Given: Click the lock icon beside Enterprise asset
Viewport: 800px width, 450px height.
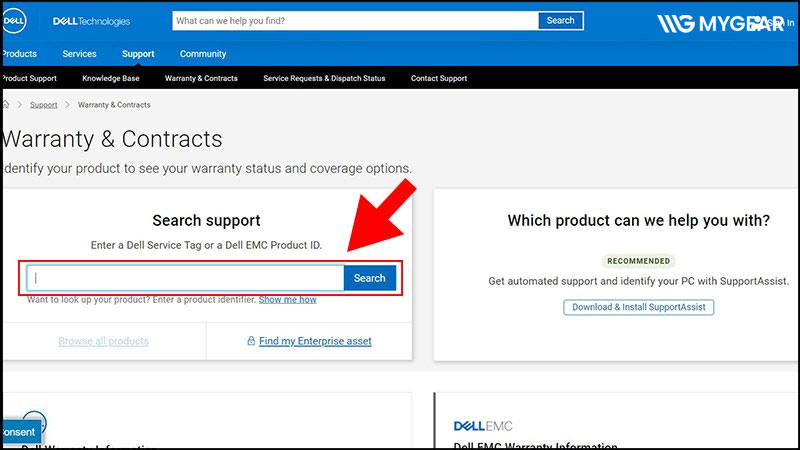Looking at the screenshot, I should tap(251, 341).
